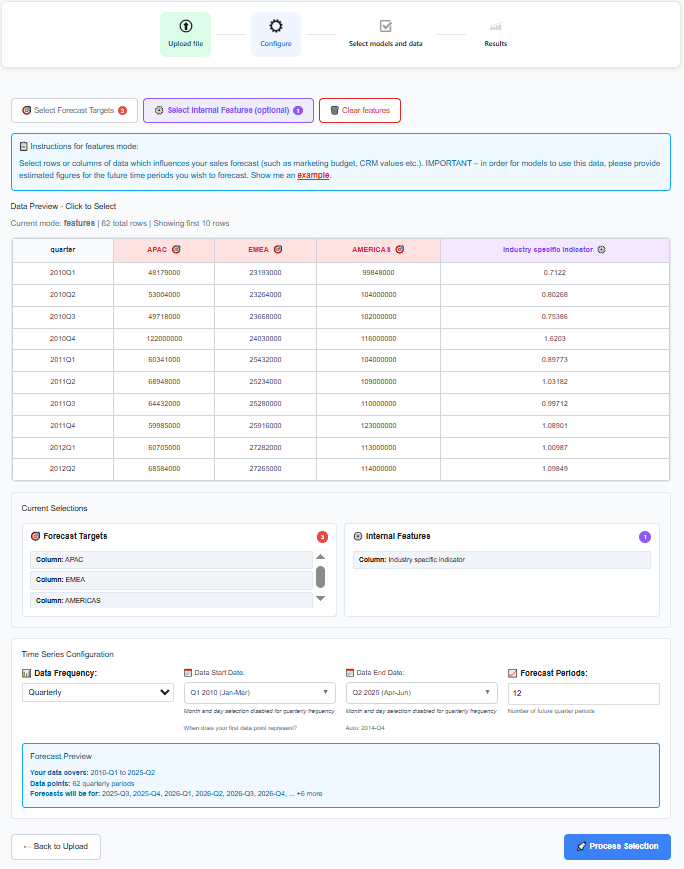The width and height of the screenshot is (684, 869).
Task: Click the bar chart icon beside Data Frequency
Action: click(x=26, y=673)
